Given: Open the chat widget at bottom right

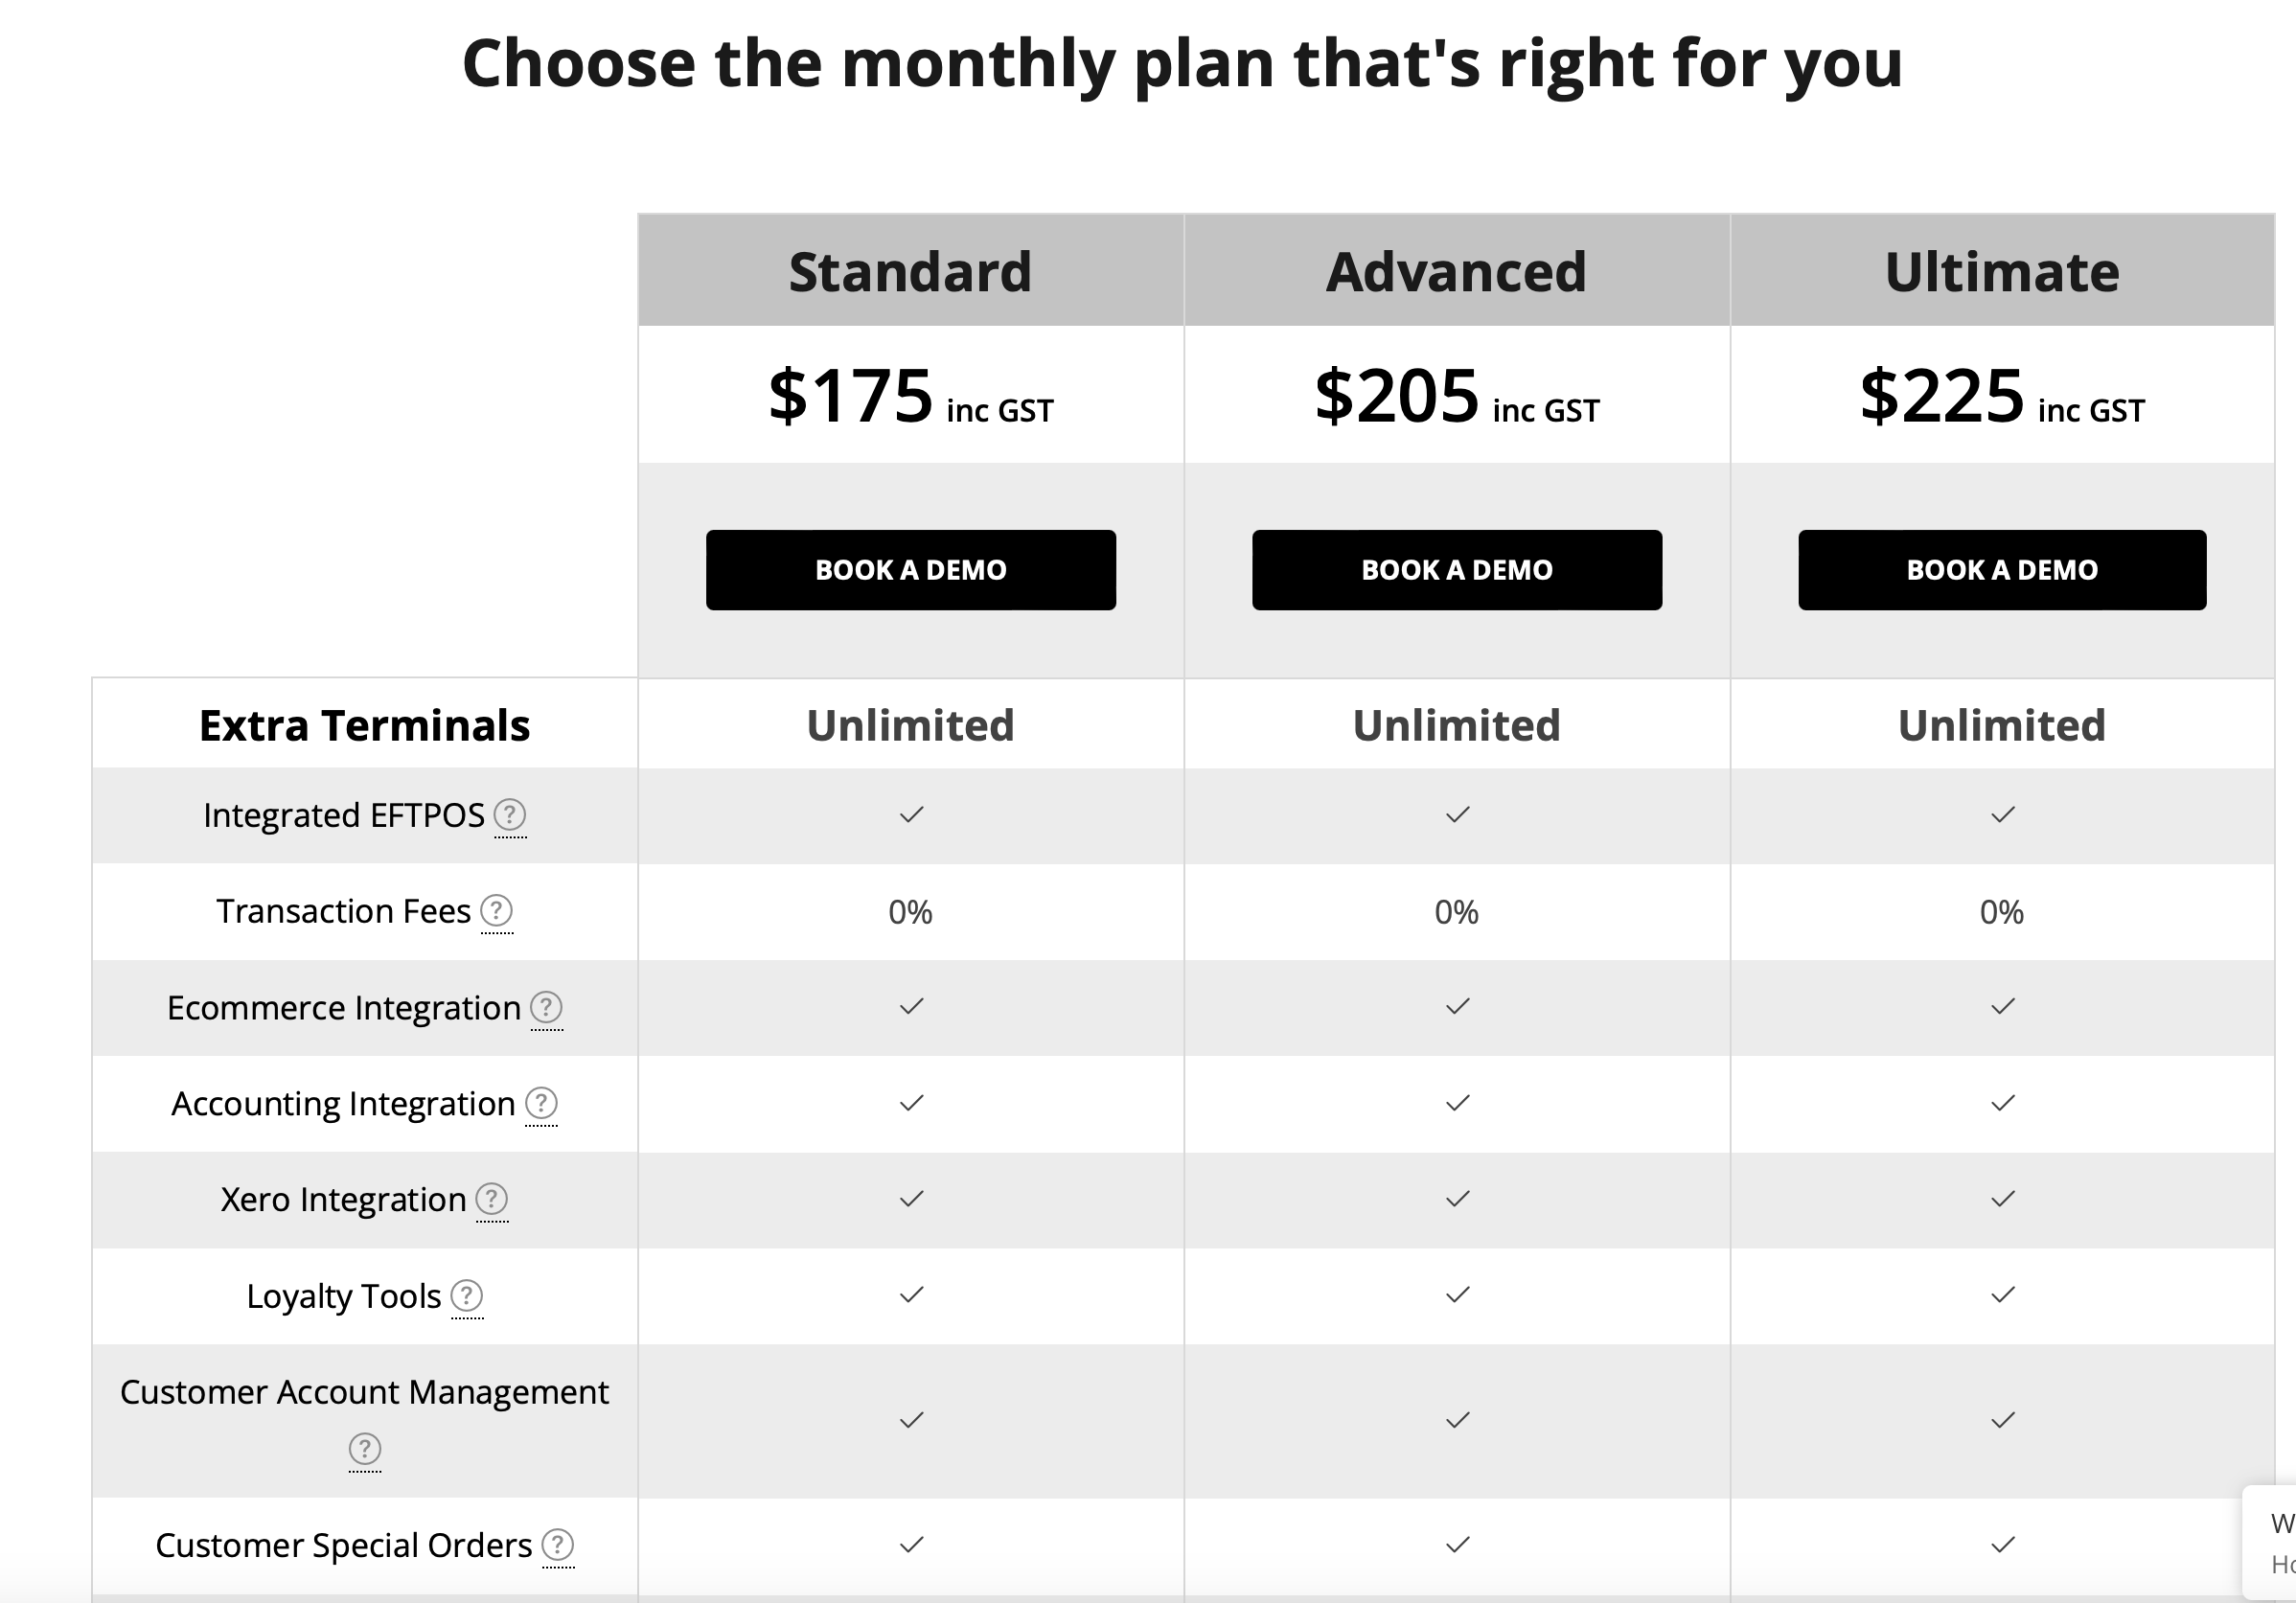Looking at the screenshot, I should pos(2270,1543).
